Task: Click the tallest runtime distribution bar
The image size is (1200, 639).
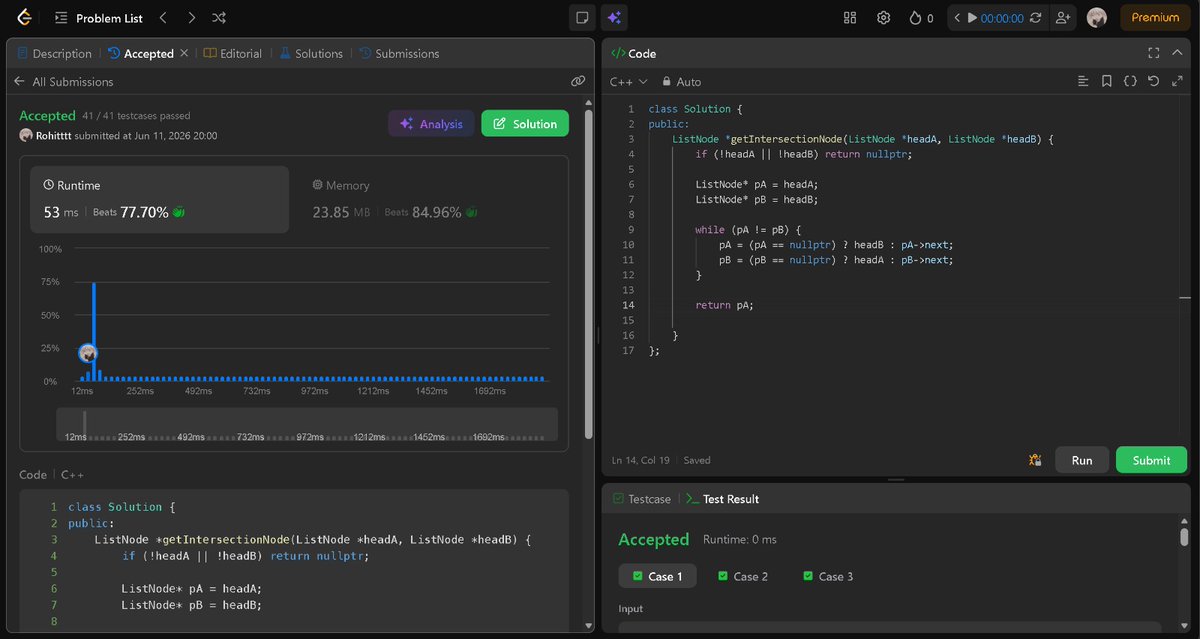Action: point(94,331)
